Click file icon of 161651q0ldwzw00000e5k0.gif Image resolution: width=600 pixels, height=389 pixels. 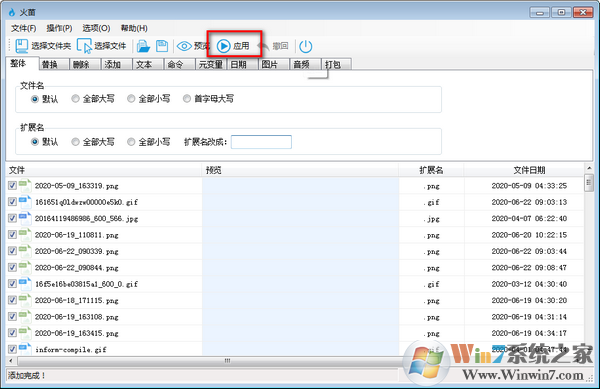[x=25, y=202]
